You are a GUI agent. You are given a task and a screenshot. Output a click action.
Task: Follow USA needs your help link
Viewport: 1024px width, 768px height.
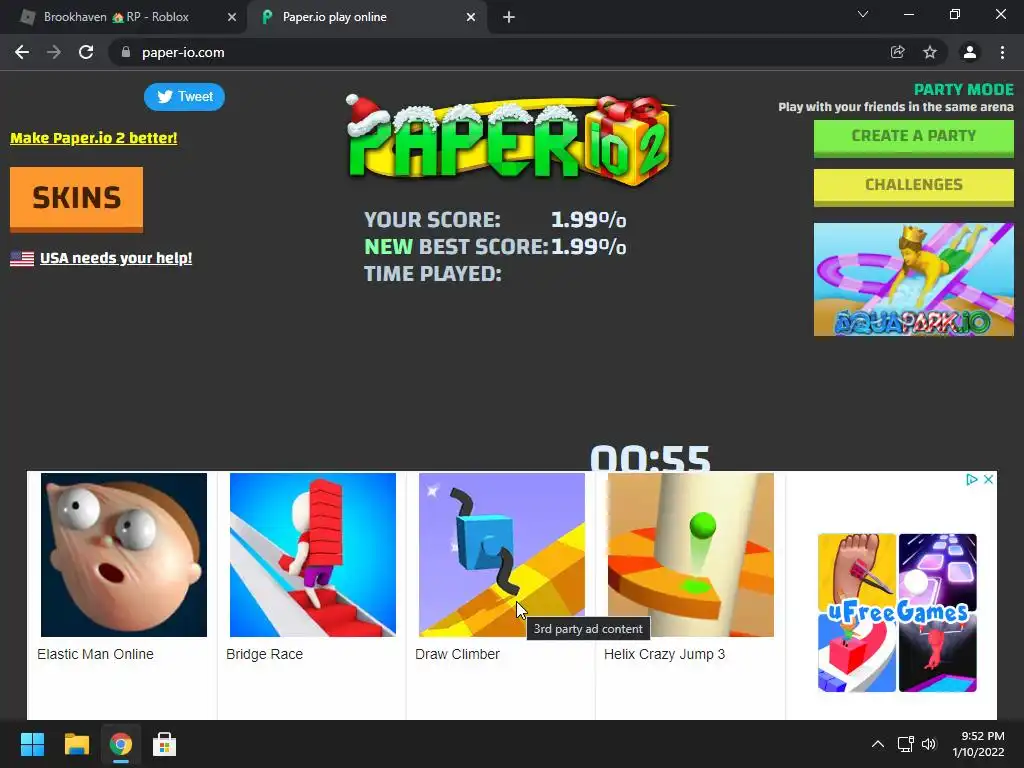[116, 258]
